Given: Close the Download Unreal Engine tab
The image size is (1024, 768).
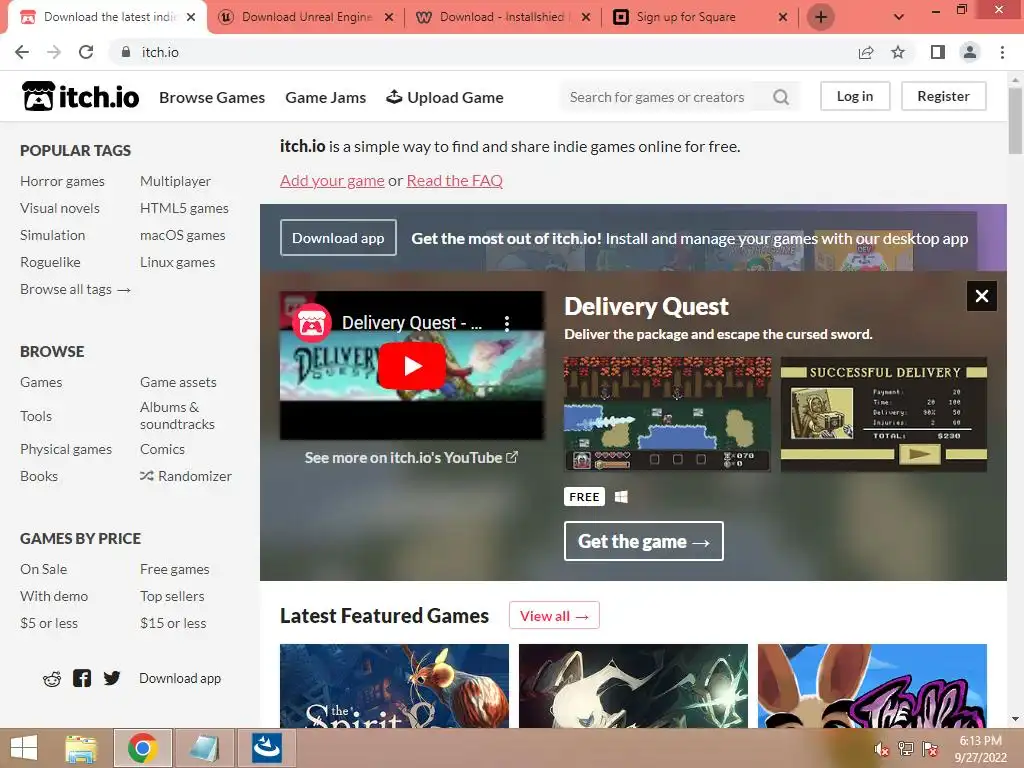Looking at the screenshot, I should click(x=389, y=17).
